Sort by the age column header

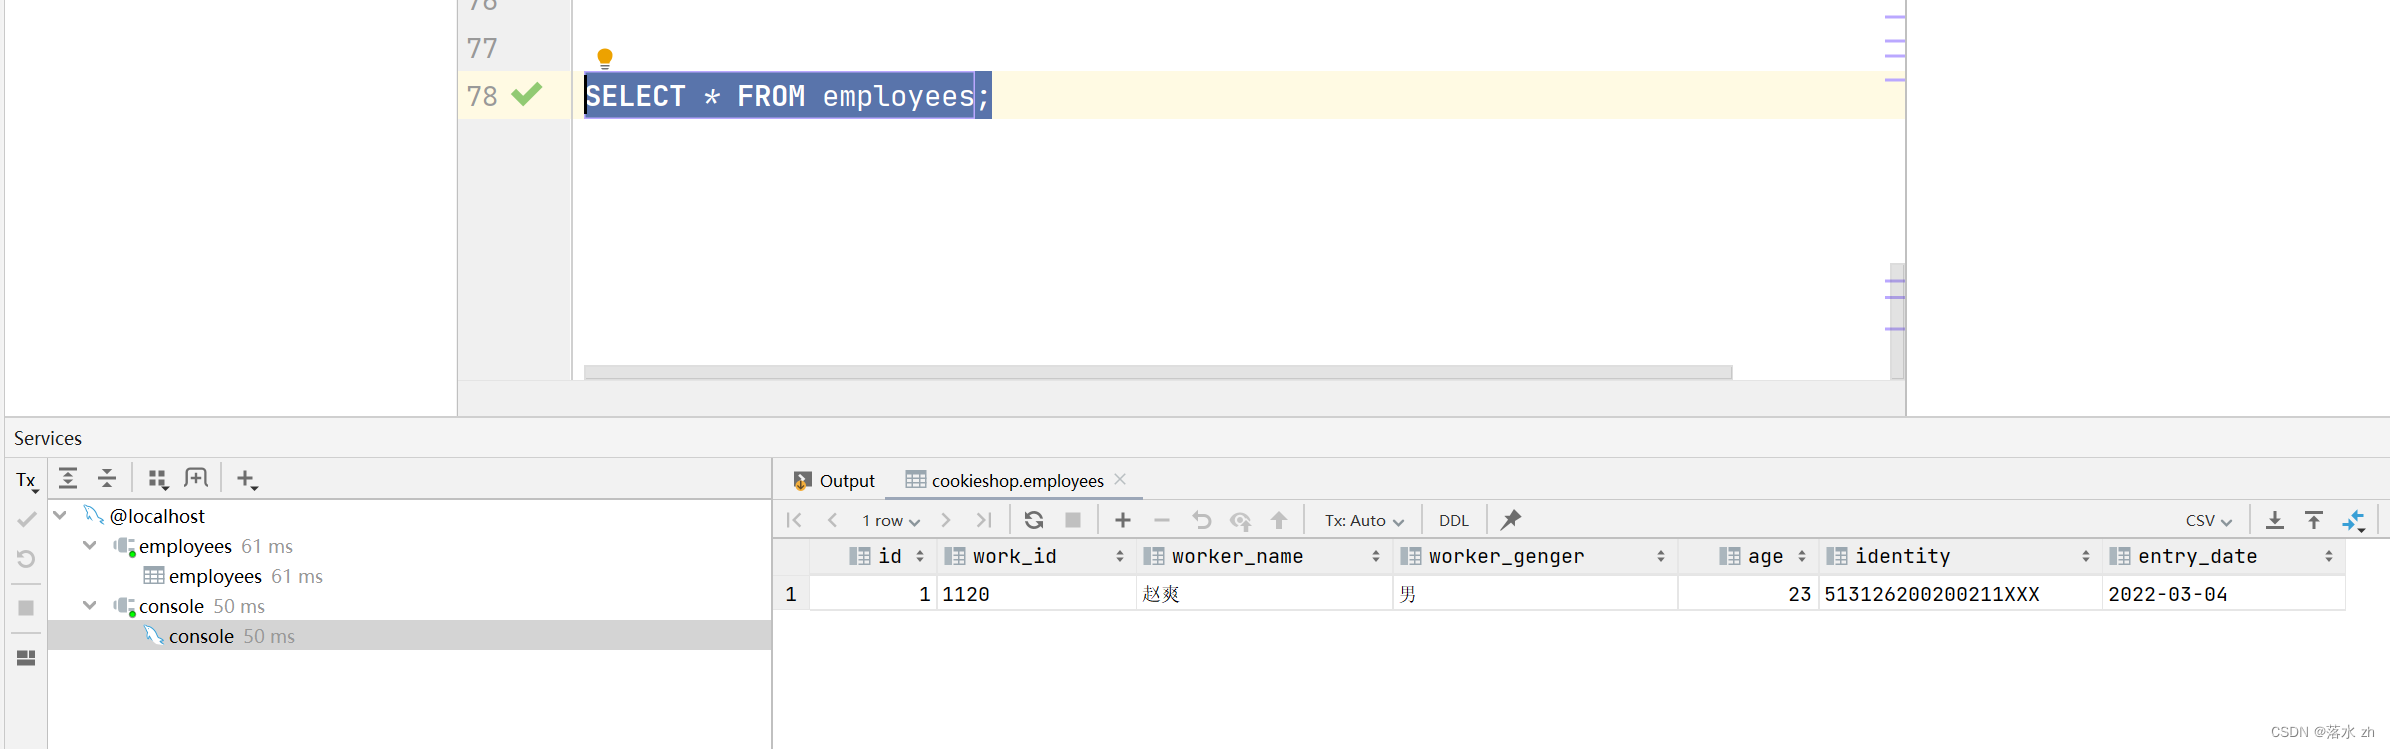1748,557
